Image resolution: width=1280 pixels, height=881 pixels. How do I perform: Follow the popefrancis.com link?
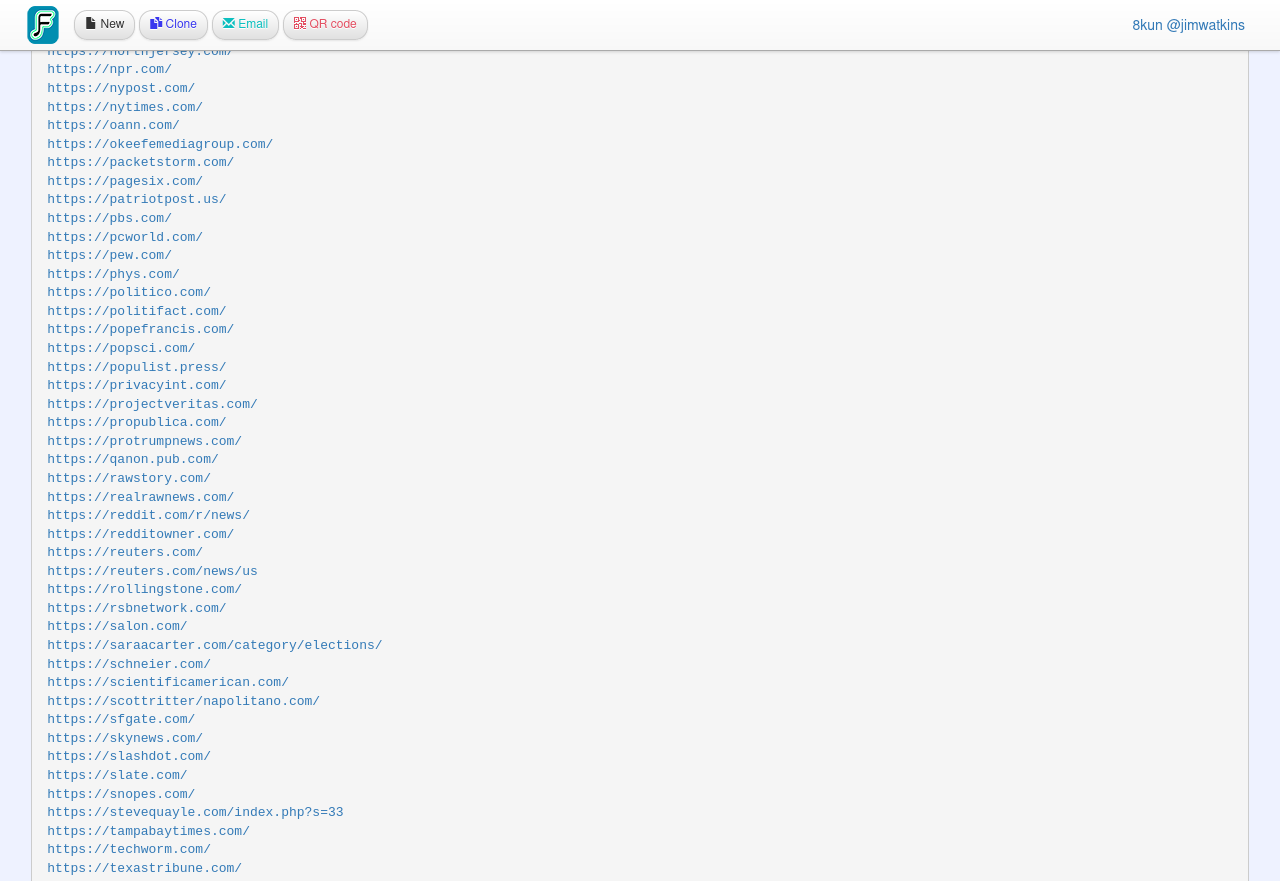pos(141,330)
